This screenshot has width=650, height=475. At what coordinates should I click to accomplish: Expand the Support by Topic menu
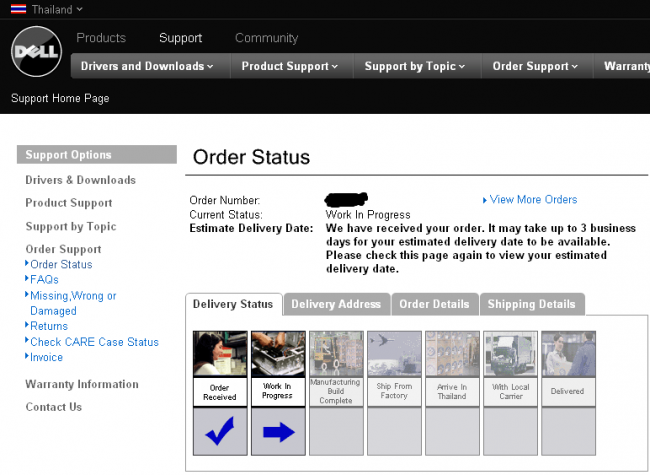pyautogui.click(x=415, y=67)
